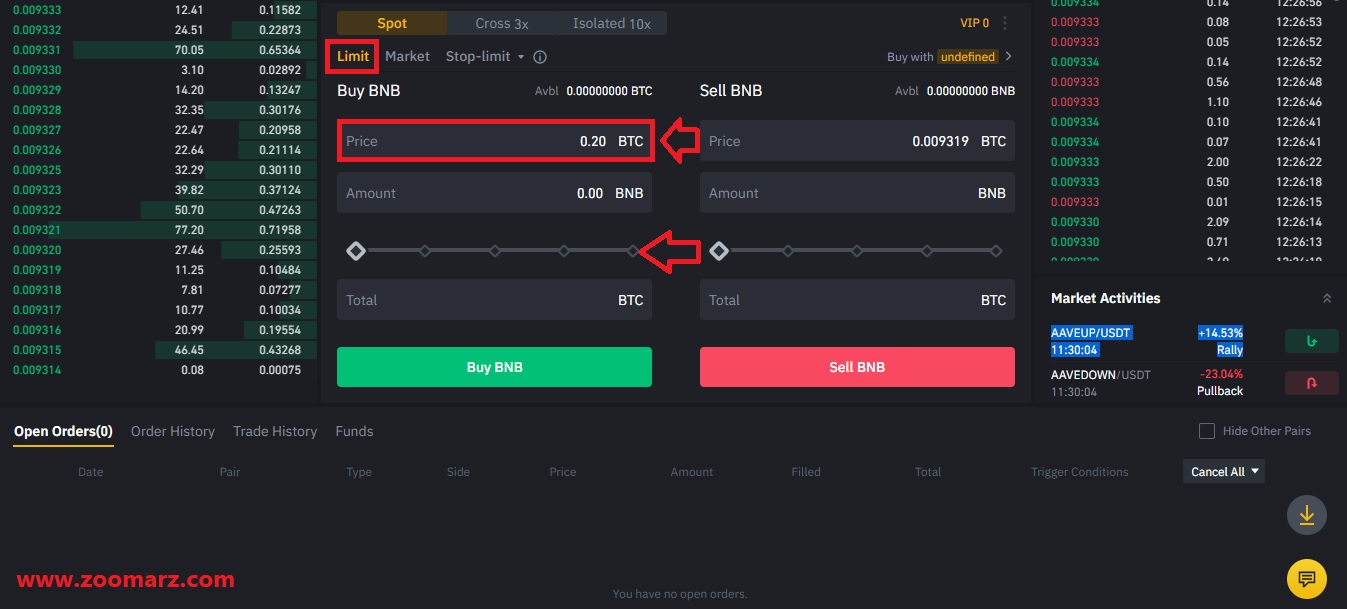Viewport: 1347px width, 609px height.
Task: Select the Spot trading tab
Action: pos(392,23)
